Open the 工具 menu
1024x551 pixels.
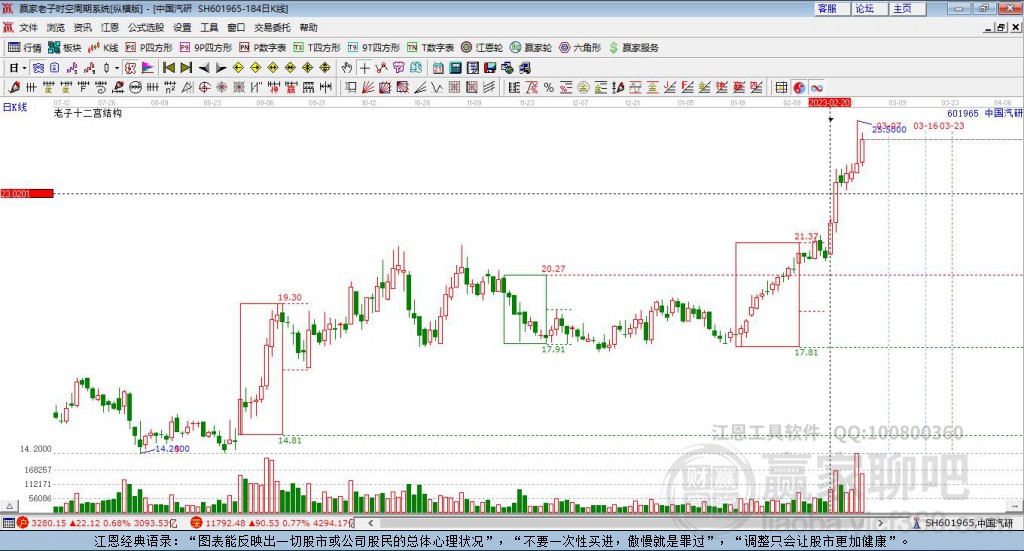(x=209, y=27)
